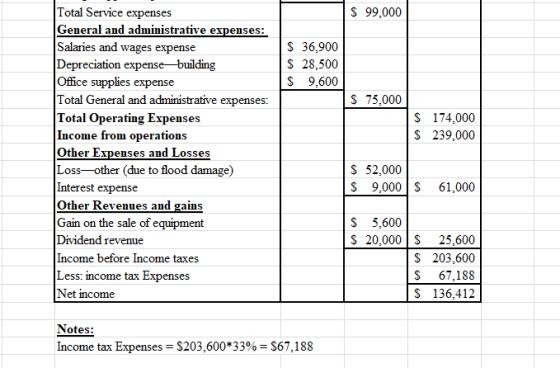Click 'Income before Income taxes' label
The width and height of the screenshot is (560, 368).
tap(128, 258)
